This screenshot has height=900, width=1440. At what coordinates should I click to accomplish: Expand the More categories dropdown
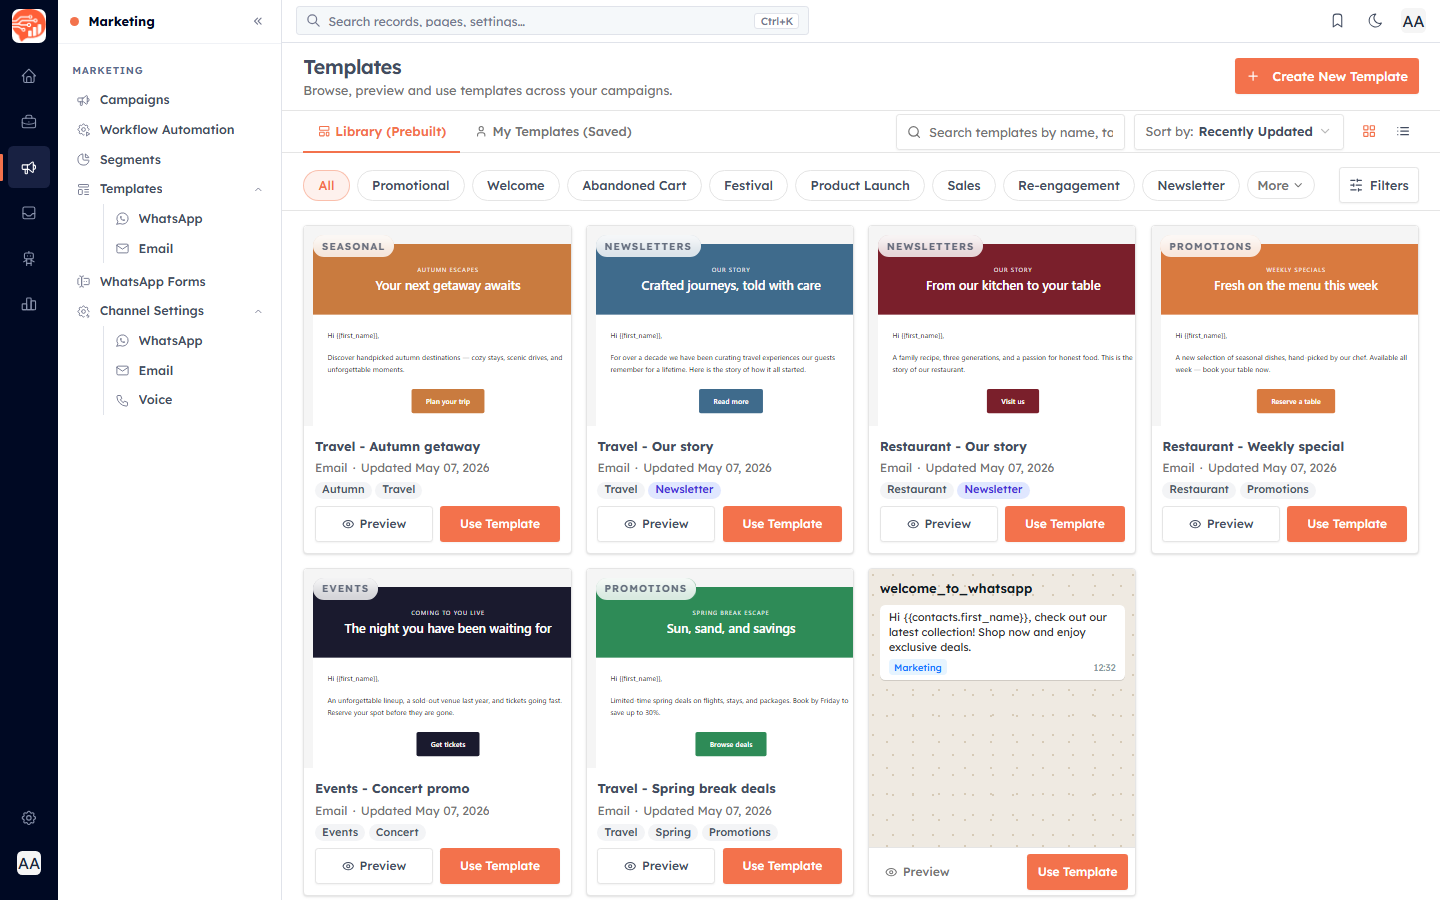[1280, 185]
